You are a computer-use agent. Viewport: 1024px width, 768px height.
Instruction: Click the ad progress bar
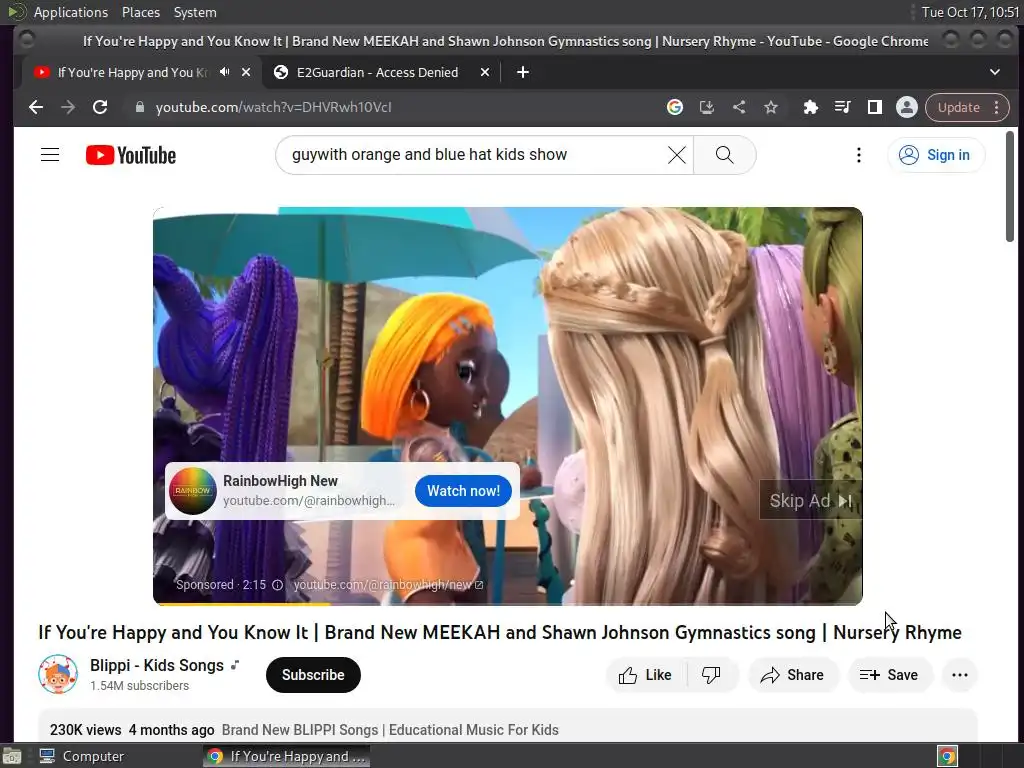point(507,604)
